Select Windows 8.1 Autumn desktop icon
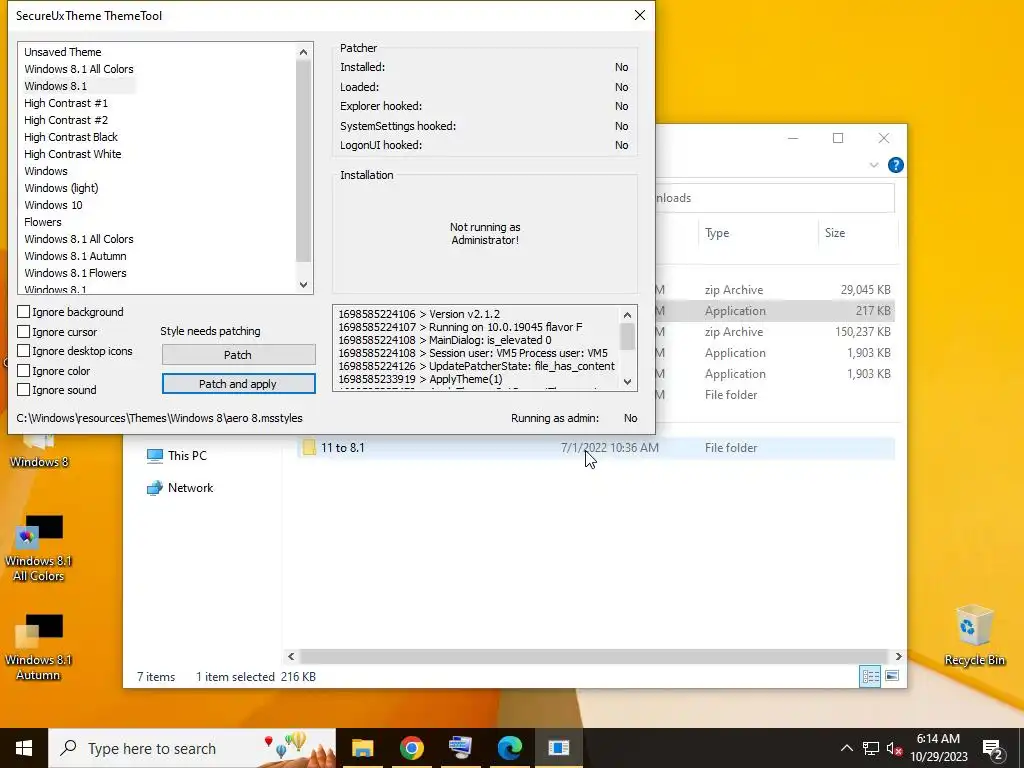The height and width of the screenshot is (768, 1024). tap(39, 647)
